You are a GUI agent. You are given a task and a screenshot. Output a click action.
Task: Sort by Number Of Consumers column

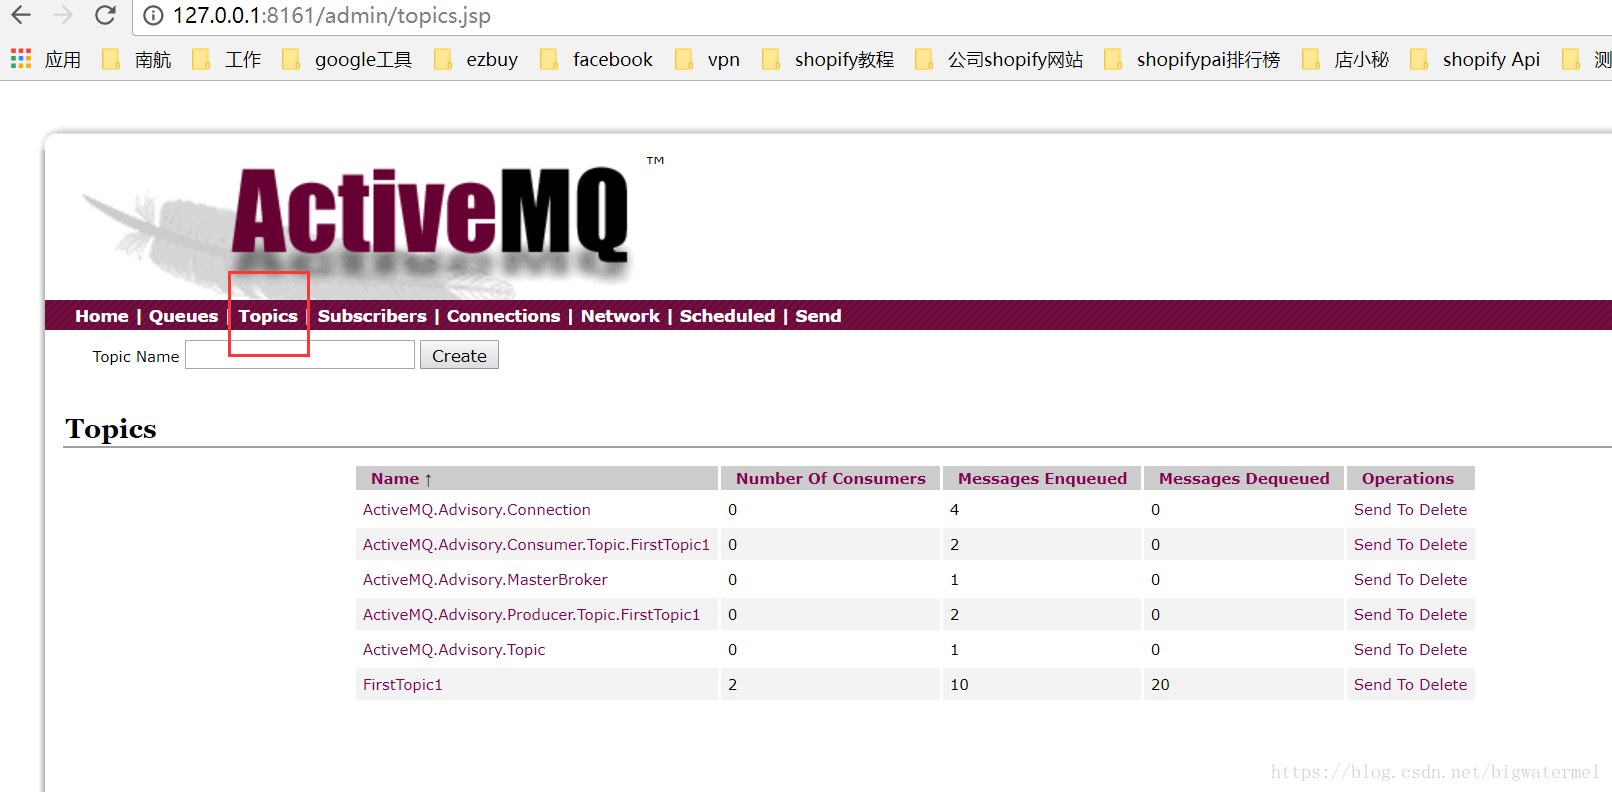coord(831,478)
